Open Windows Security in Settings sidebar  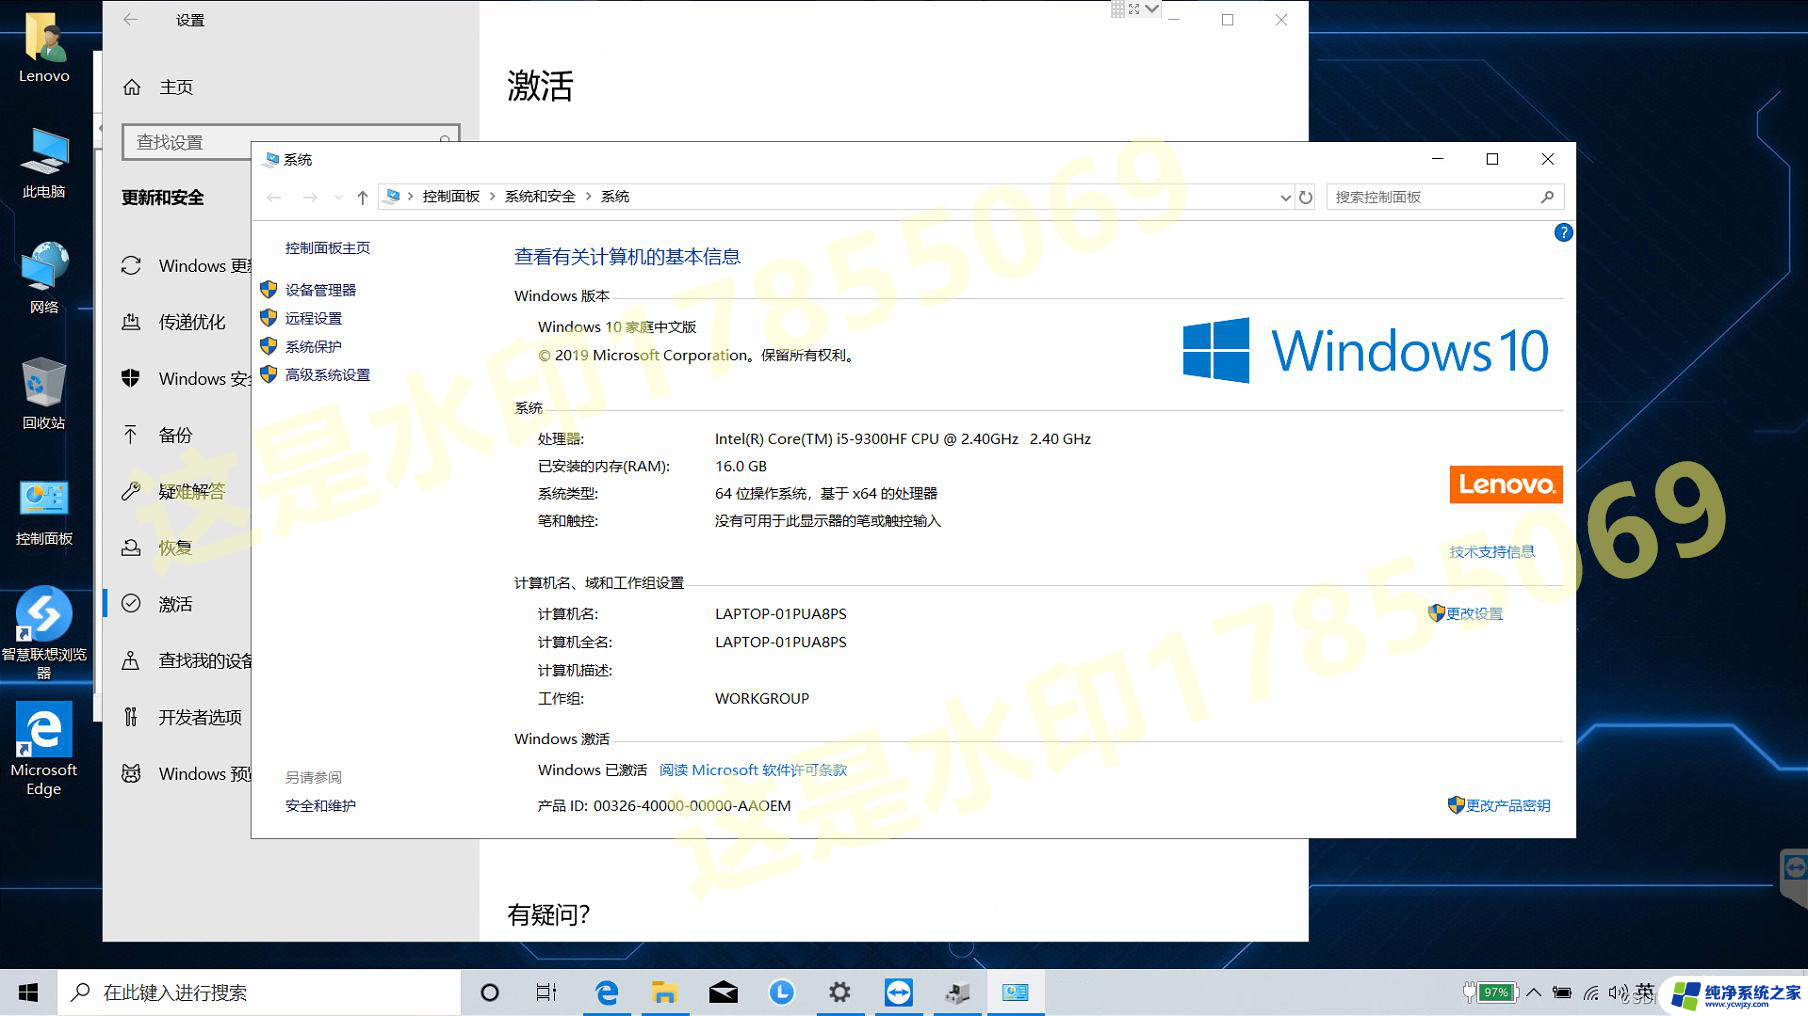coord(187,379)
